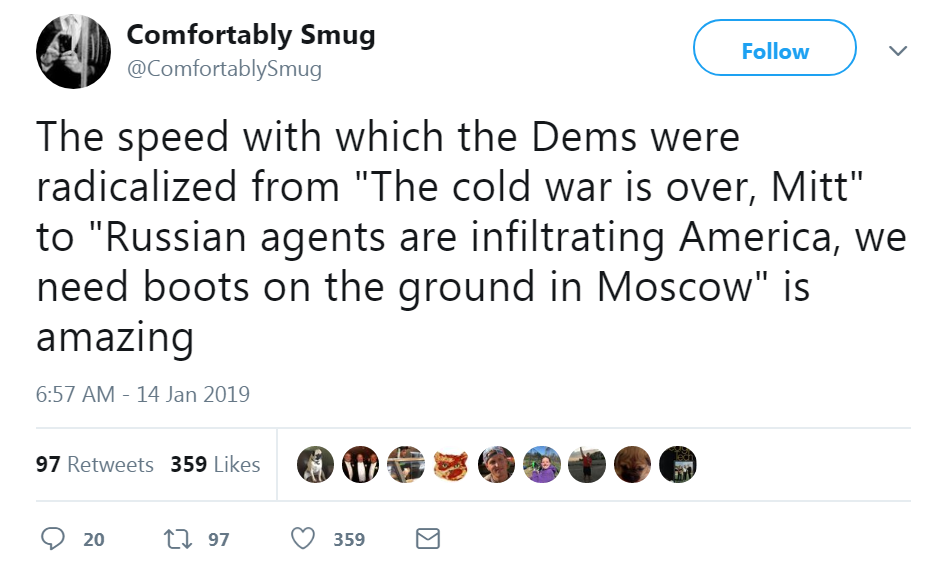Open the purple jacket person avatar
This screenshot has height=575, width=939.
coord(542,464)
